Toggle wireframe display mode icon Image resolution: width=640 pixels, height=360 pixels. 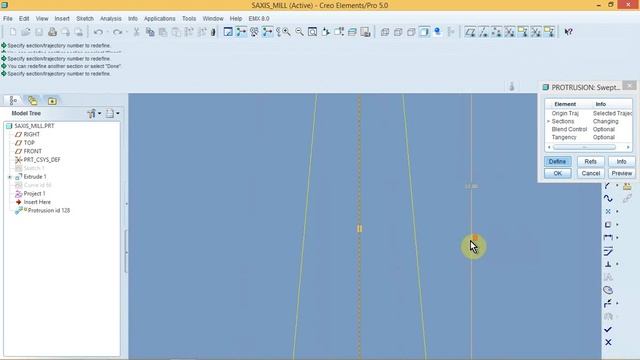pyautogui.click(x=385, y=32)
